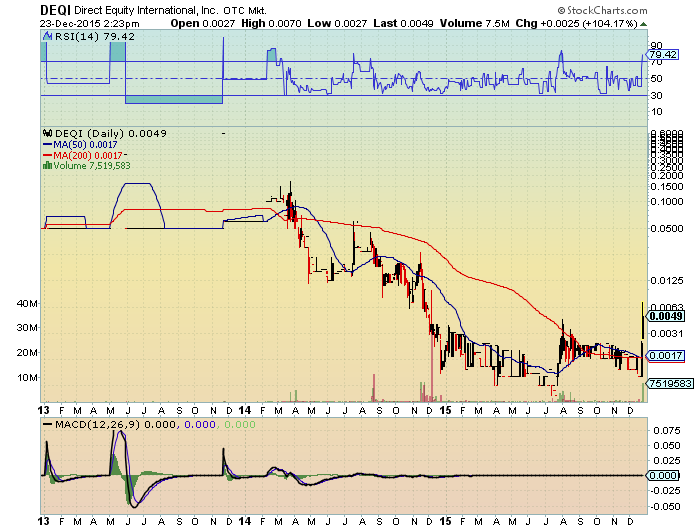Image resolution: width=700 pixels, height=530 pixels.
Task: Click the -0.050 MACD axis label
Action: click(x=665, y=506)
